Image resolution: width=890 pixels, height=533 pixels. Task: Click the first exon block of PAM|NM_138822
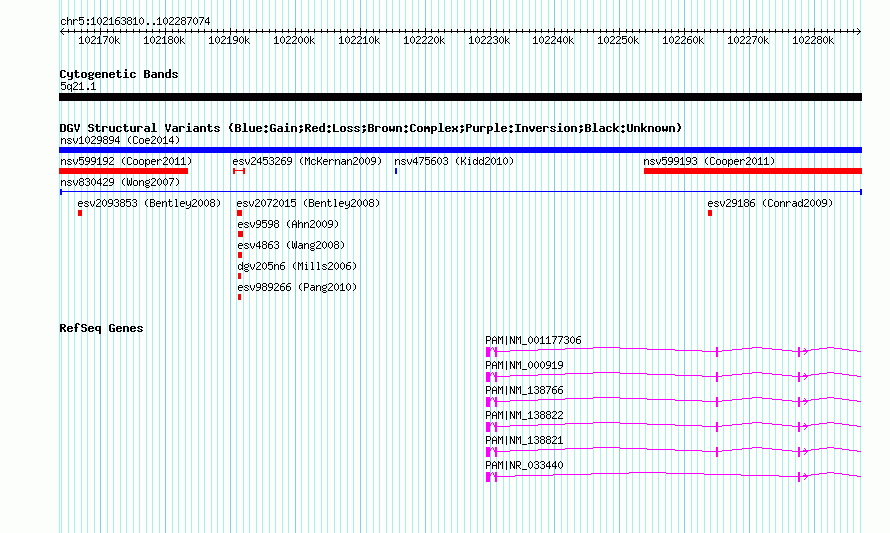[488, 427]
